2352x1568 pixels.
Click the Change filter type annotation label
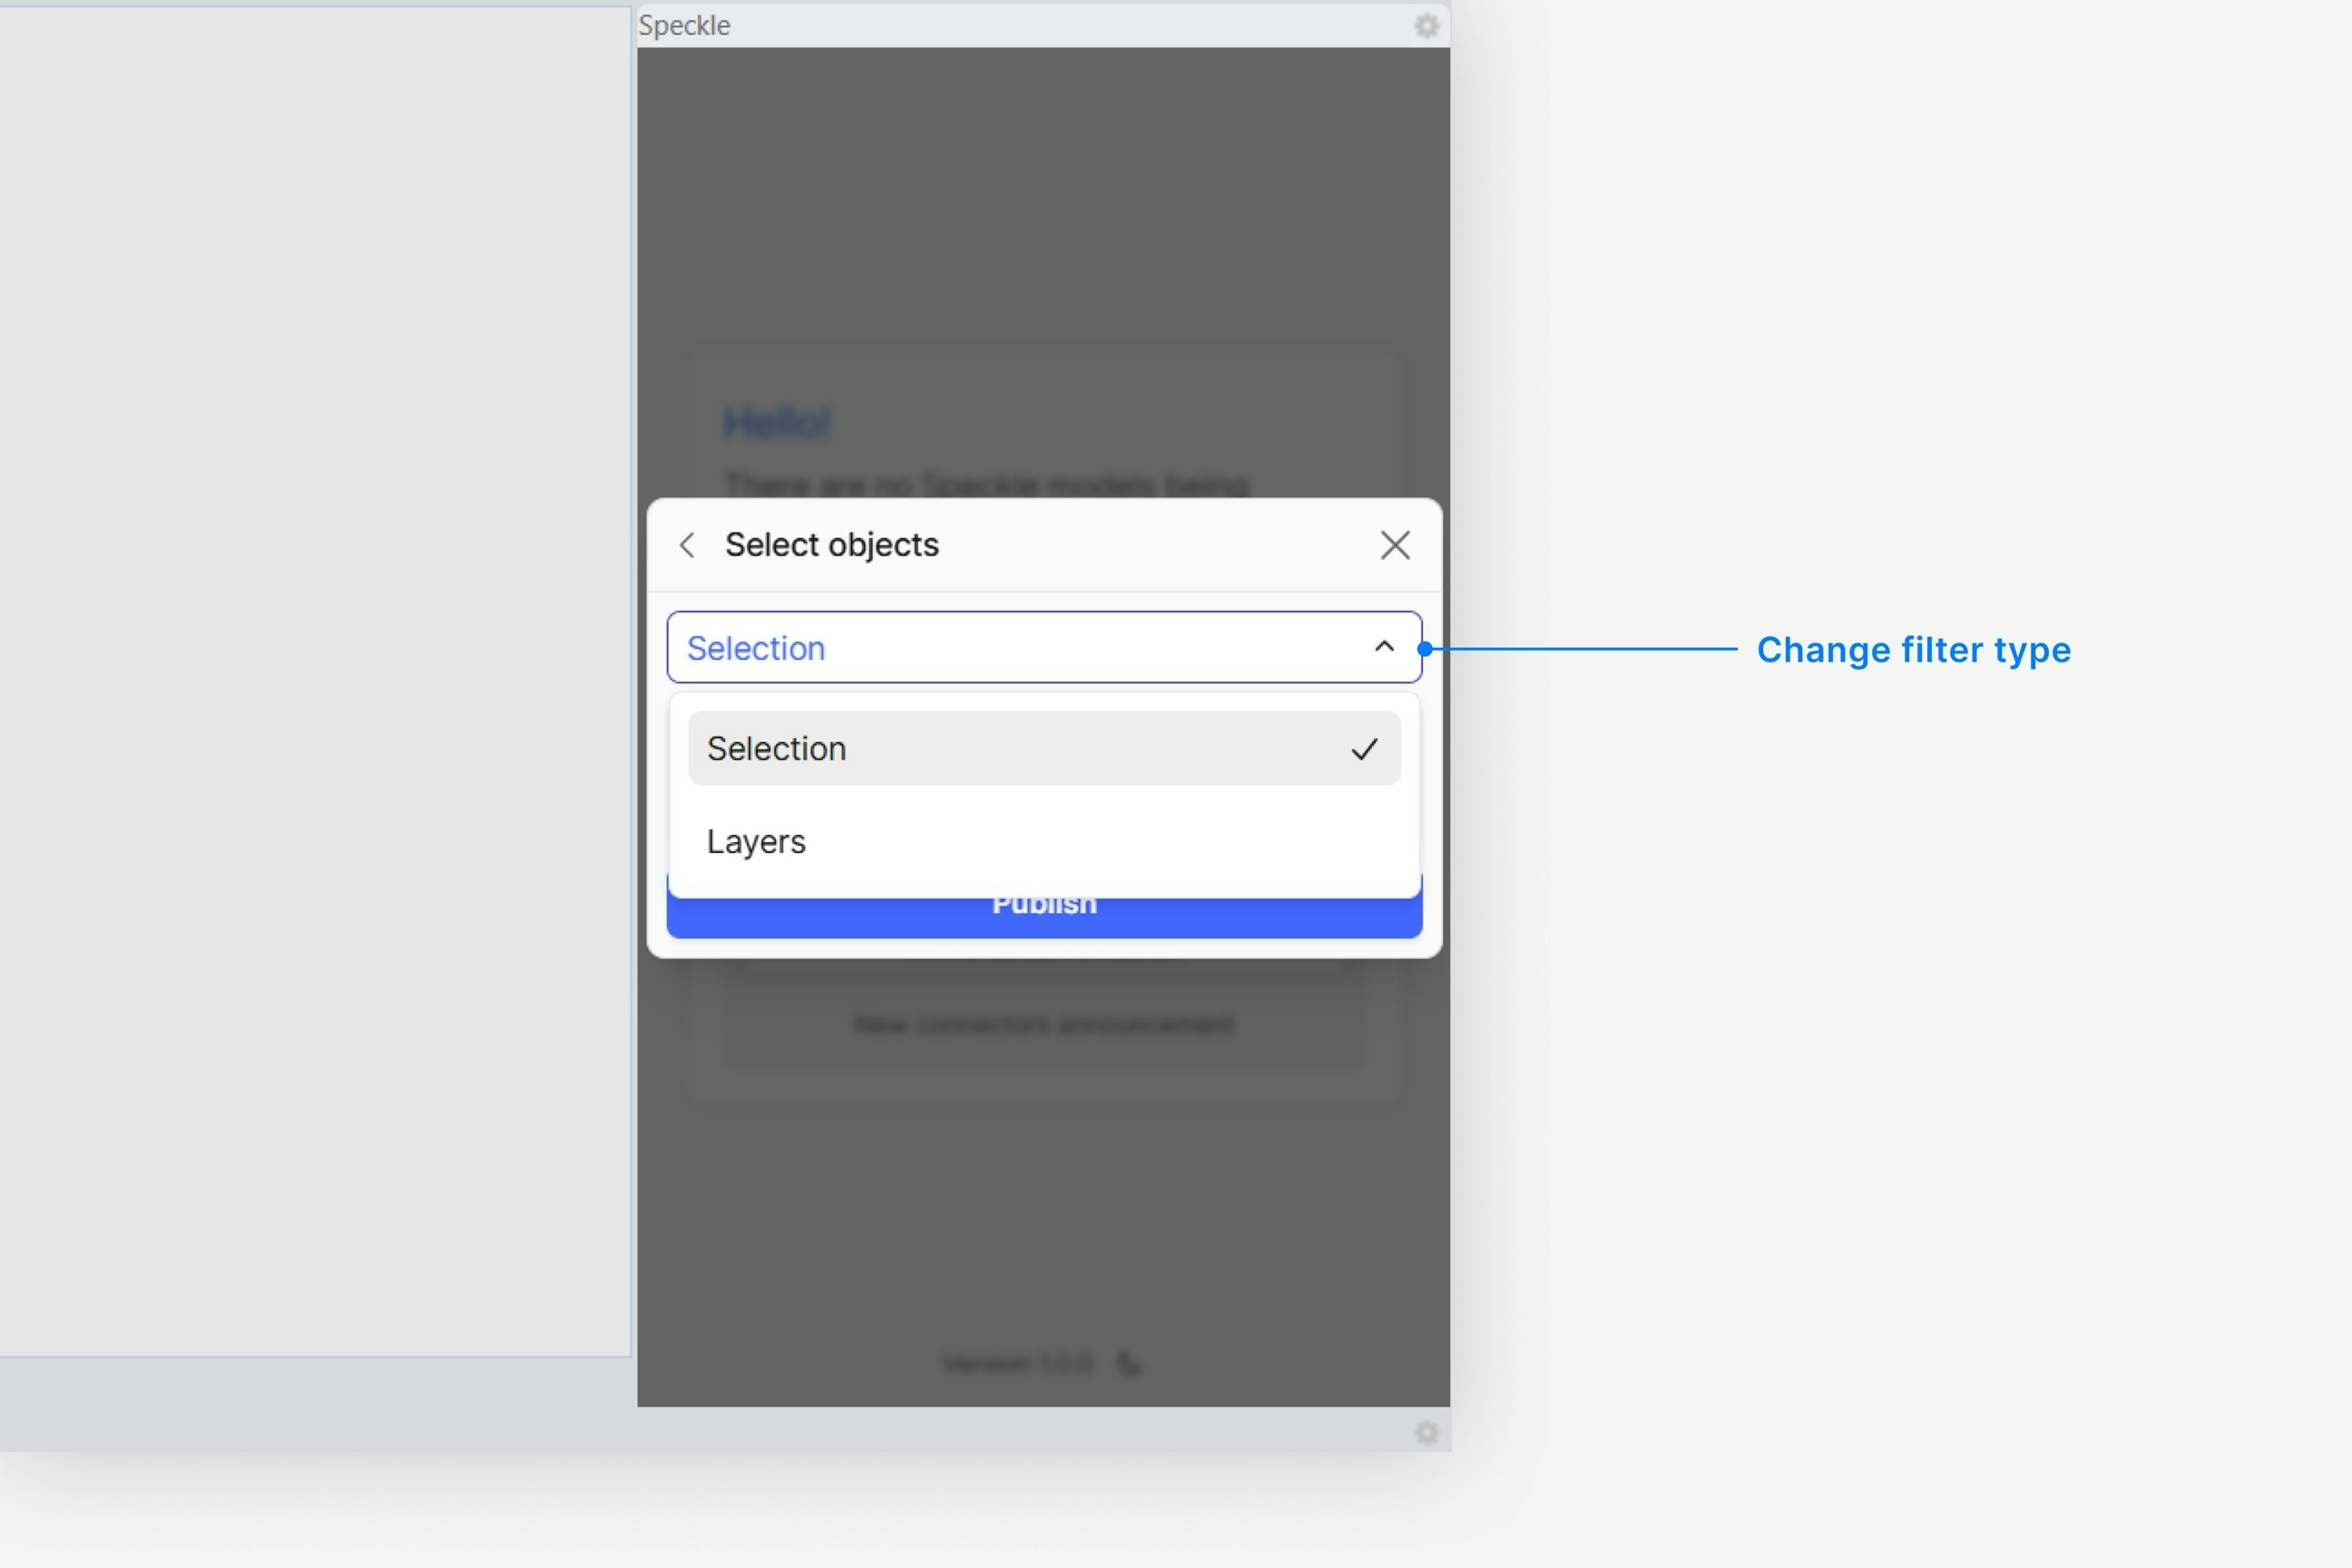(x=1913, y=650)
